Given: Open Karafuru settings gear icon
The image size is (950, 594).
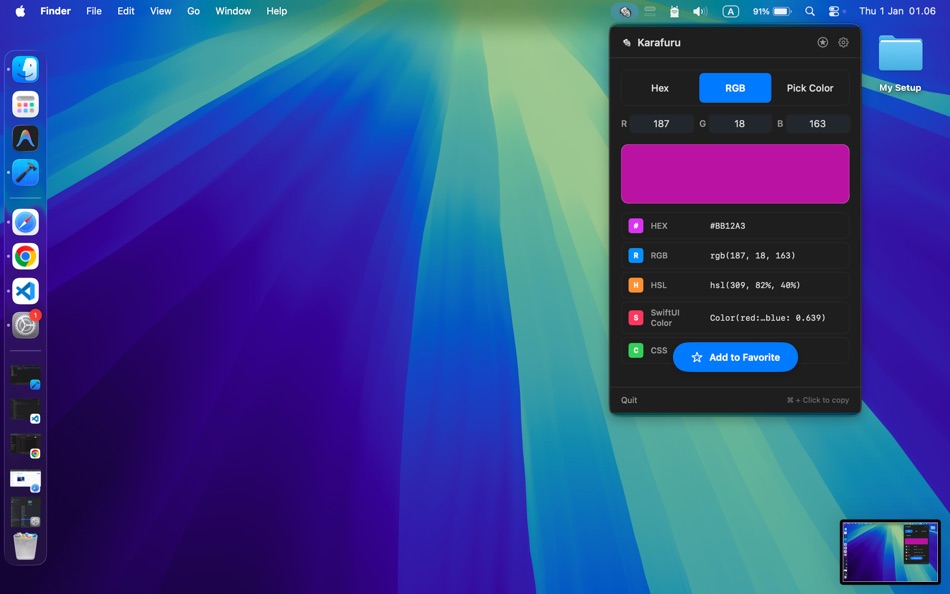Looking at the screenshot, I should [x=843, y=42].
